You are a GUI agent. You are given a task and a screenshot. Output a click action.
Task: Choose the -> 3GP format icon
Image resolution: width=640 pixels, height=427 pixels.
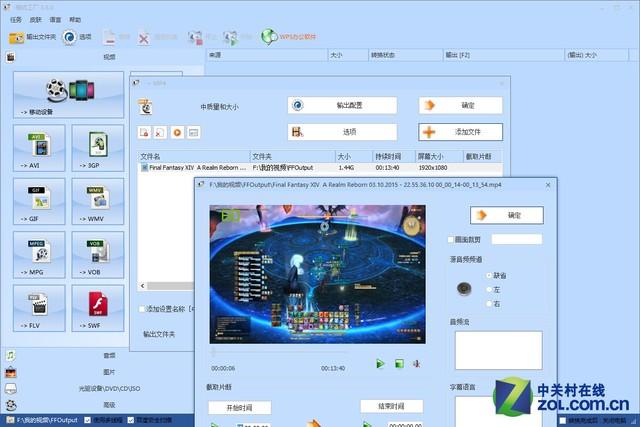coord(98,148)
